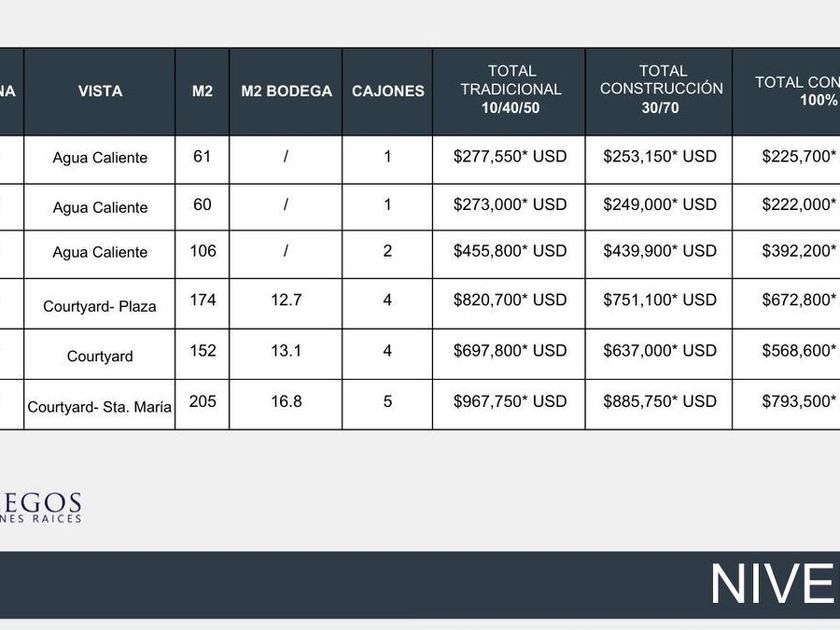Click the $751,100* USD price cell
Viewport: 840px width, 630px height.
pos(660,300)
